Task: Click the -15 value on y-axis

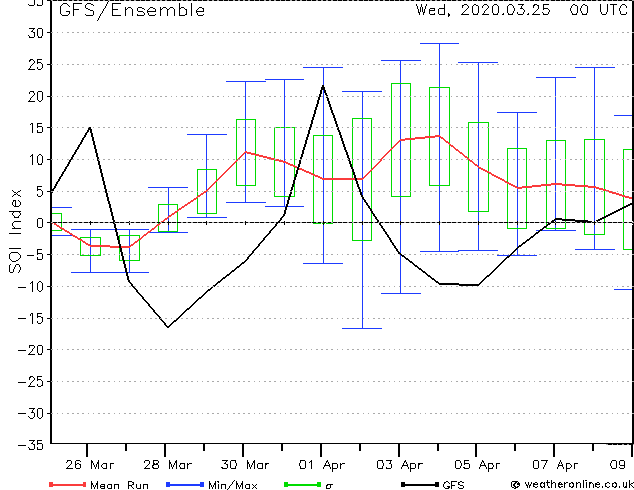Action: point(31,318)
